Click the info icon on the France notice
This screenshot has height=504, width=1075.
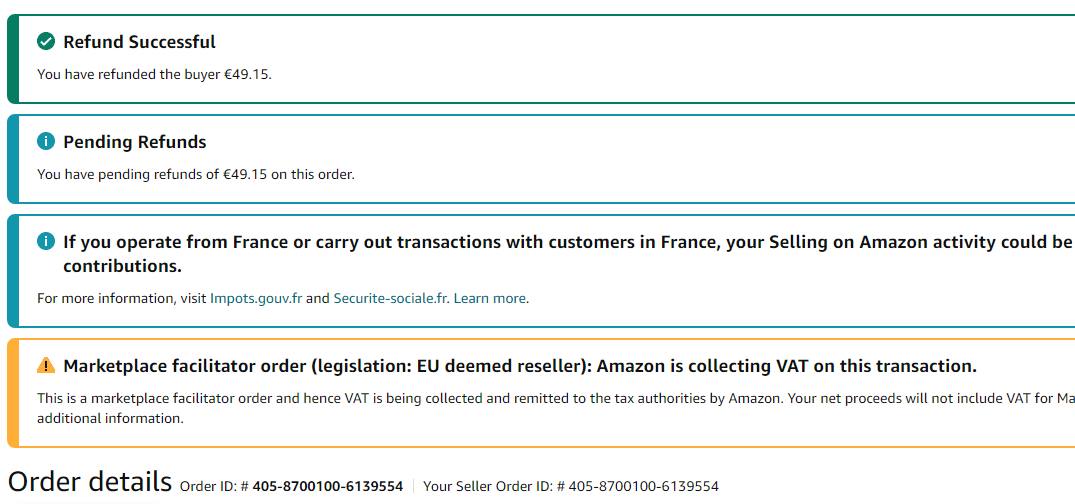45,242
